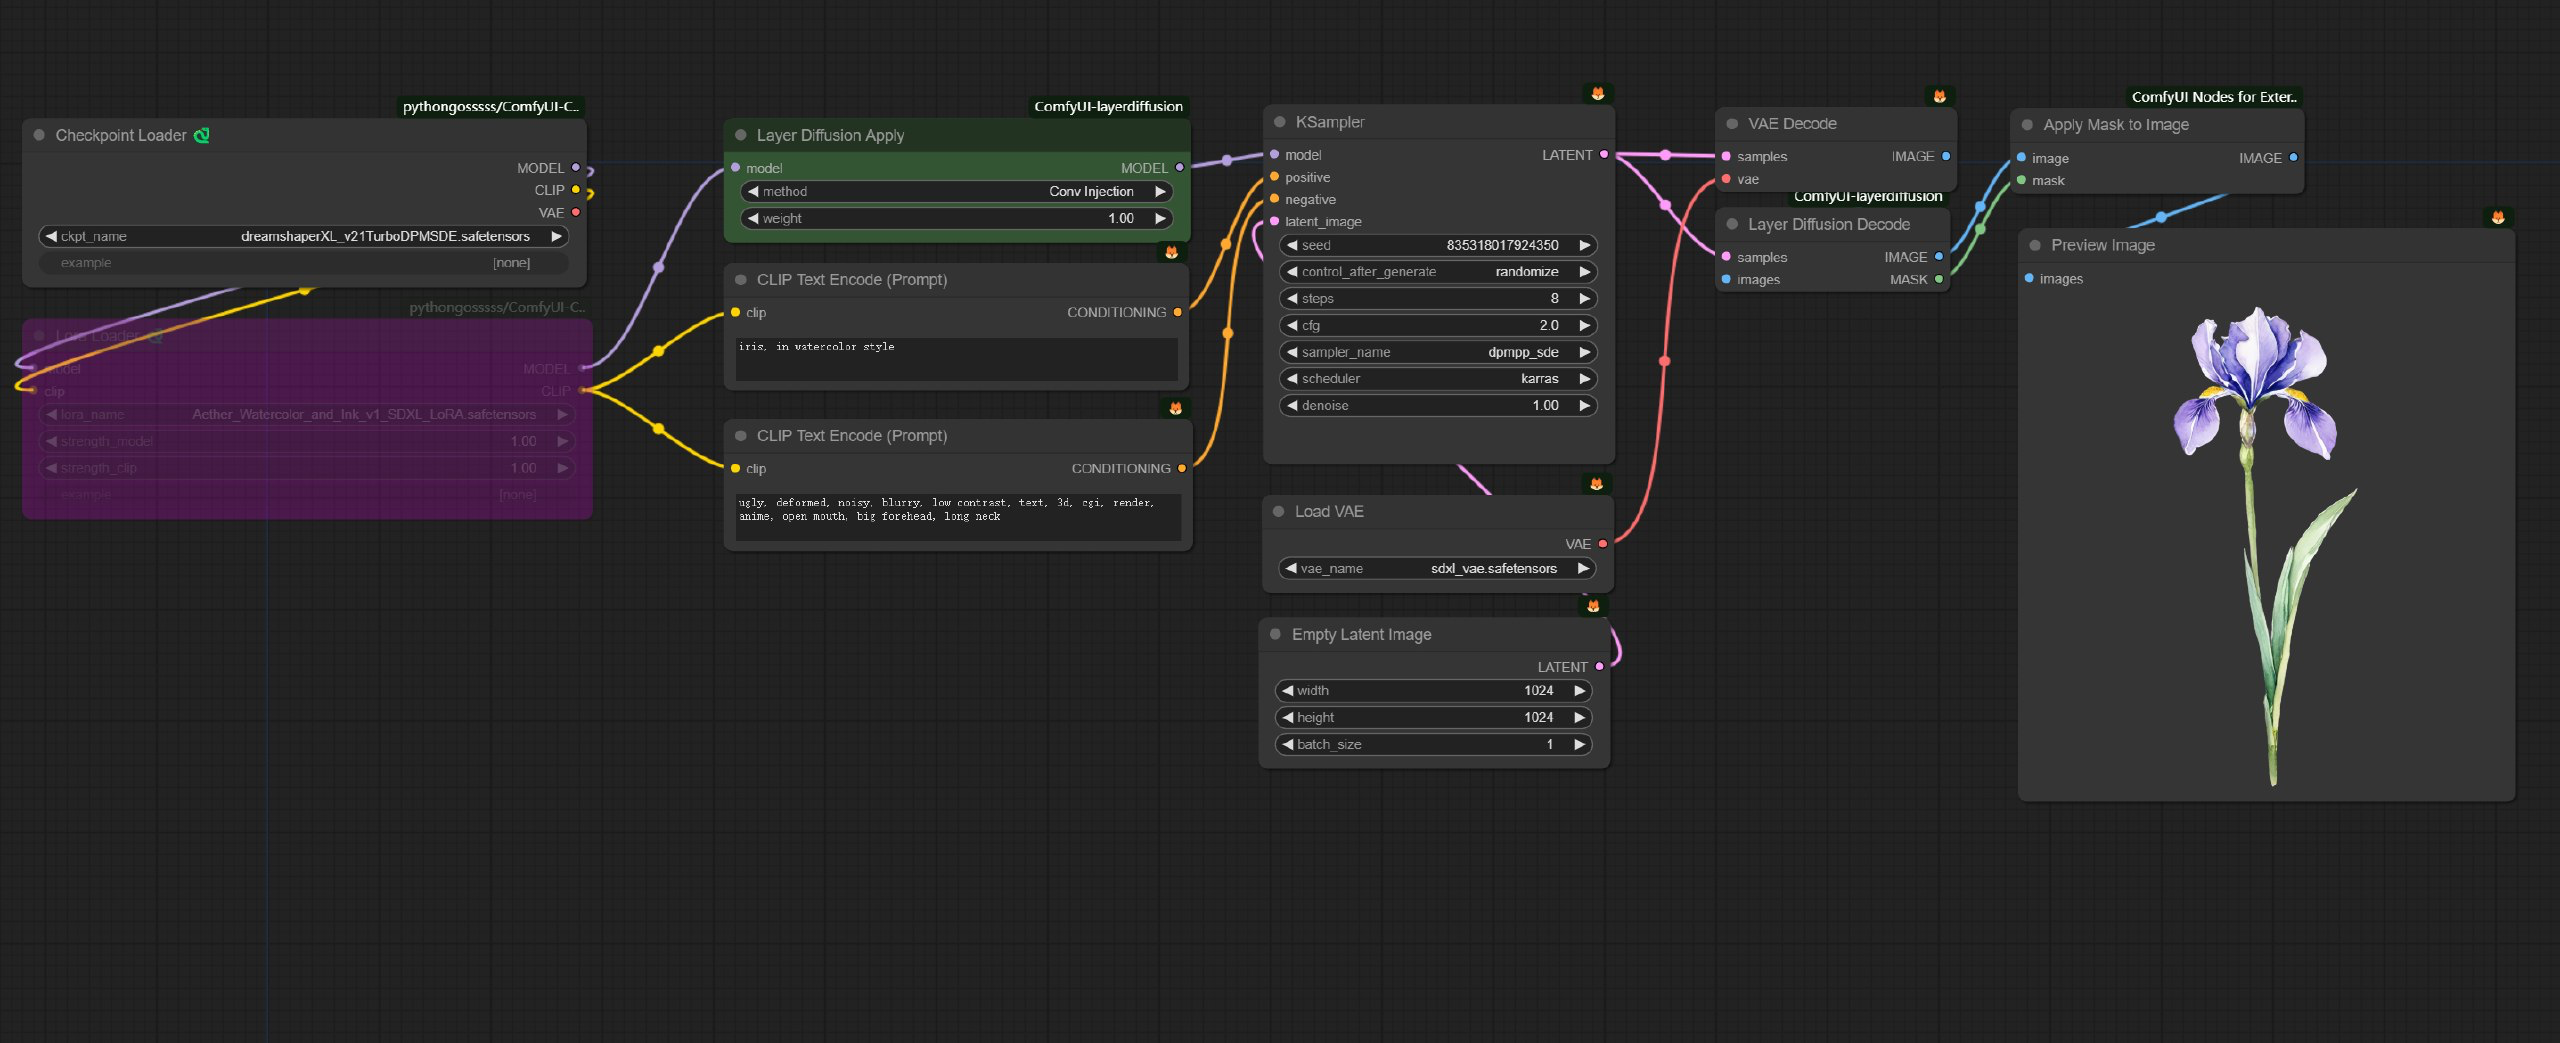Screen dimensions: 2560x1043
Task: Click the vae input port on VAE Decode
Action: (1726, 180)
